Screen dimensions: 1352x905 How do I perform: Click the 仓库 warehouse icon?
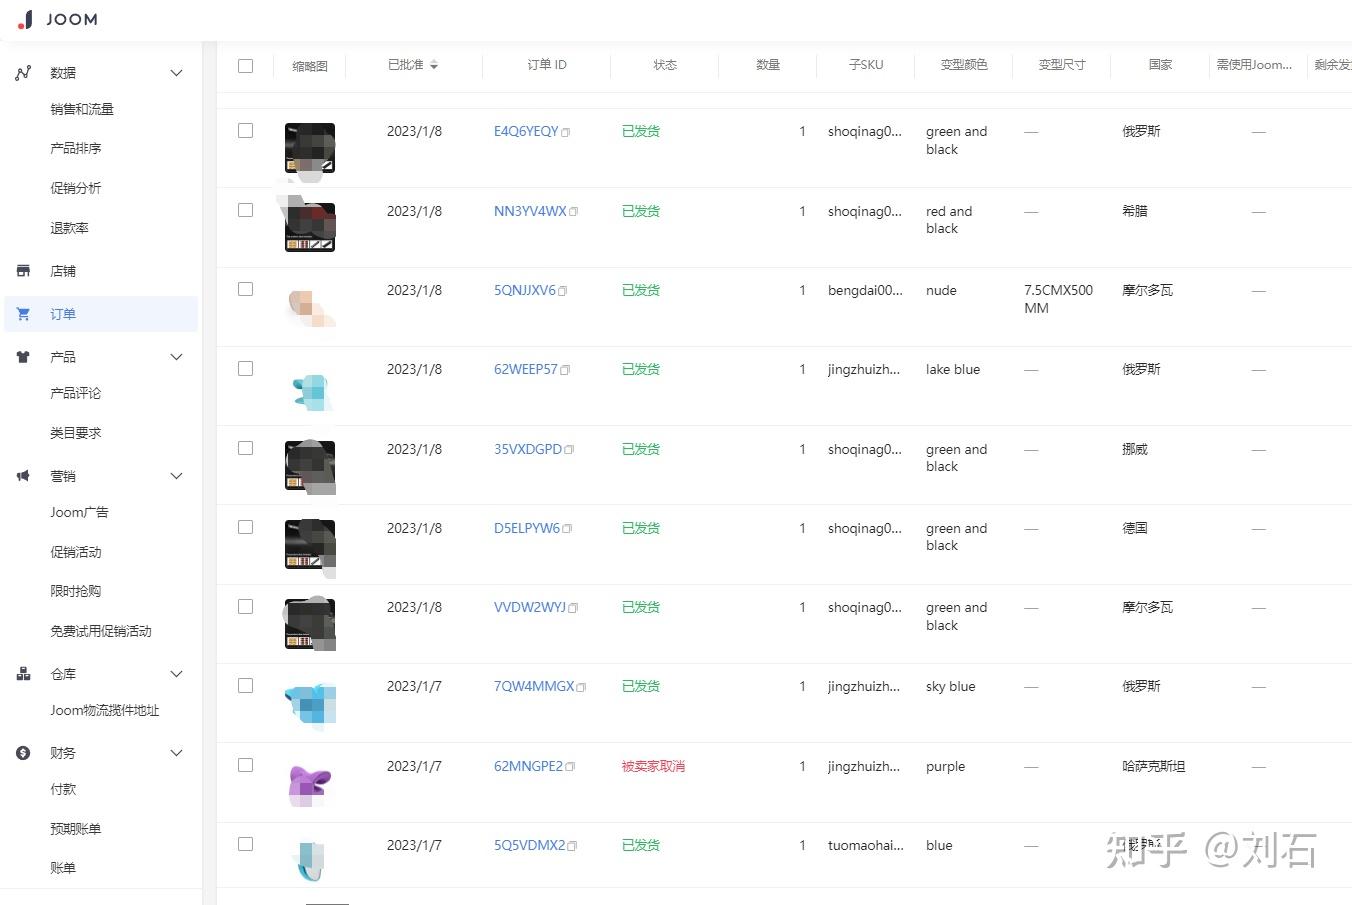pyautogui.click(x=22, y=673)
